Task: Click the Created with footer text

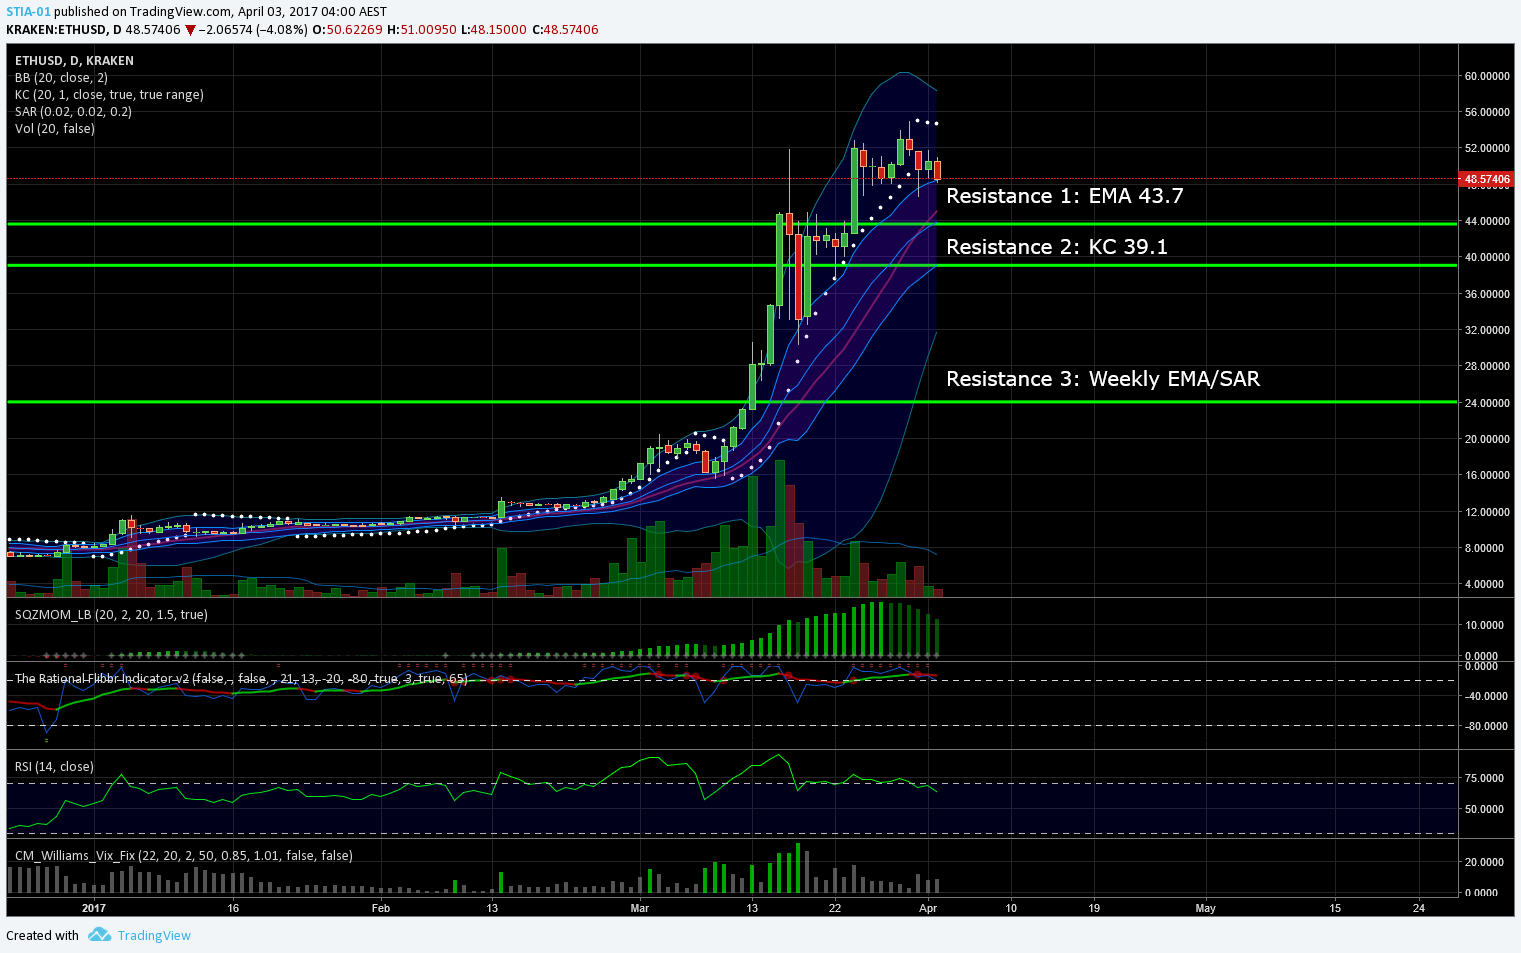Action: click(x=42, y=936)
